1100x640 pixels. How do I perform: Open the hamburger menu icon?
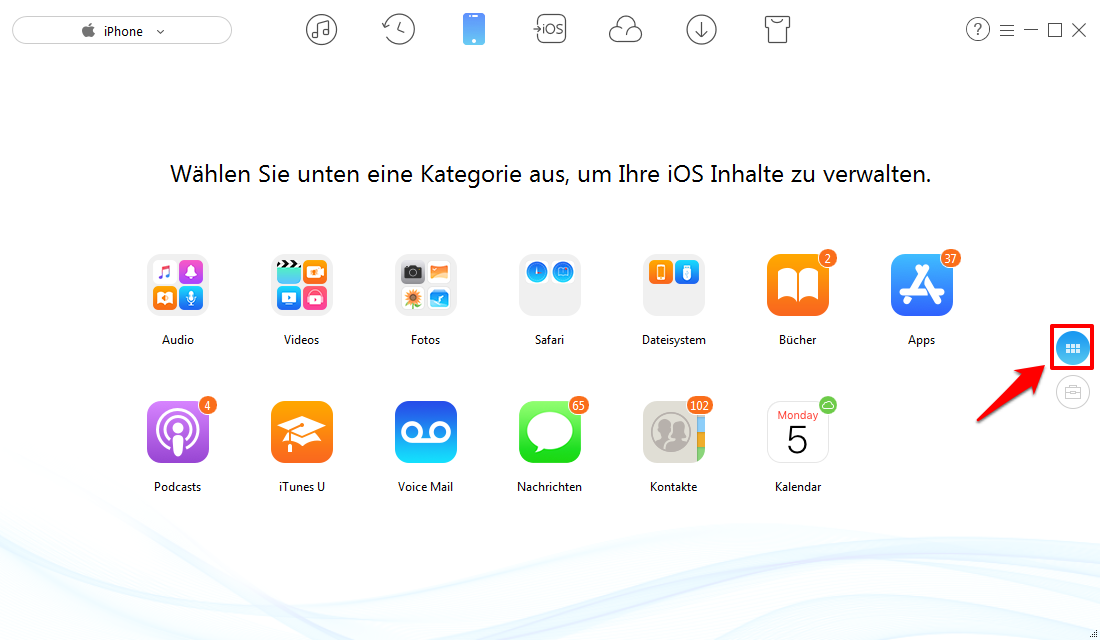1007,31
